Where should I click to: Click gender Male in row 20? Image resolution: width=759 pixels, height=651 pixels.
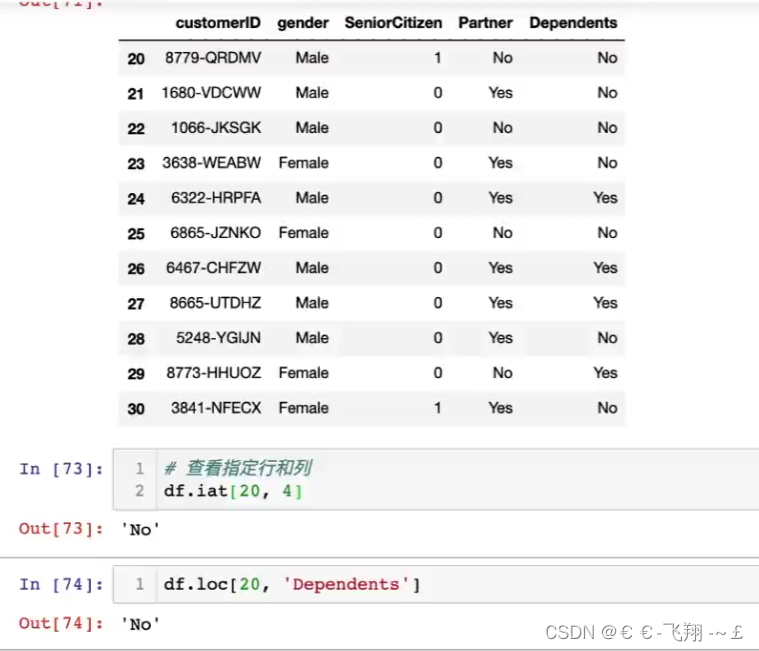[x=312, y=58]
